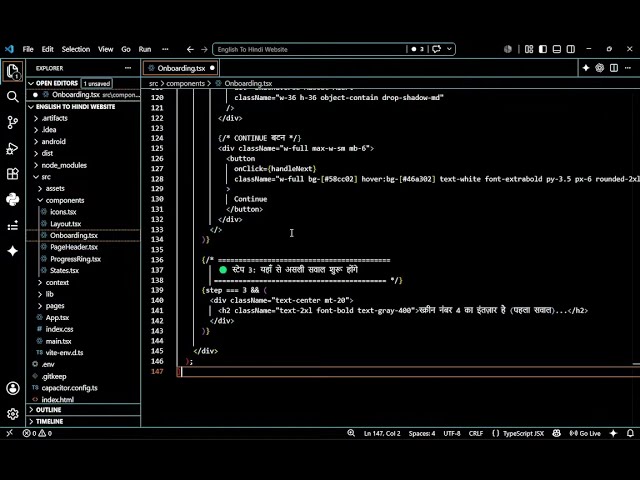Open the sparkle AI panel in activity bar
This screenshot has width=640, height=480.
(12, 251)
